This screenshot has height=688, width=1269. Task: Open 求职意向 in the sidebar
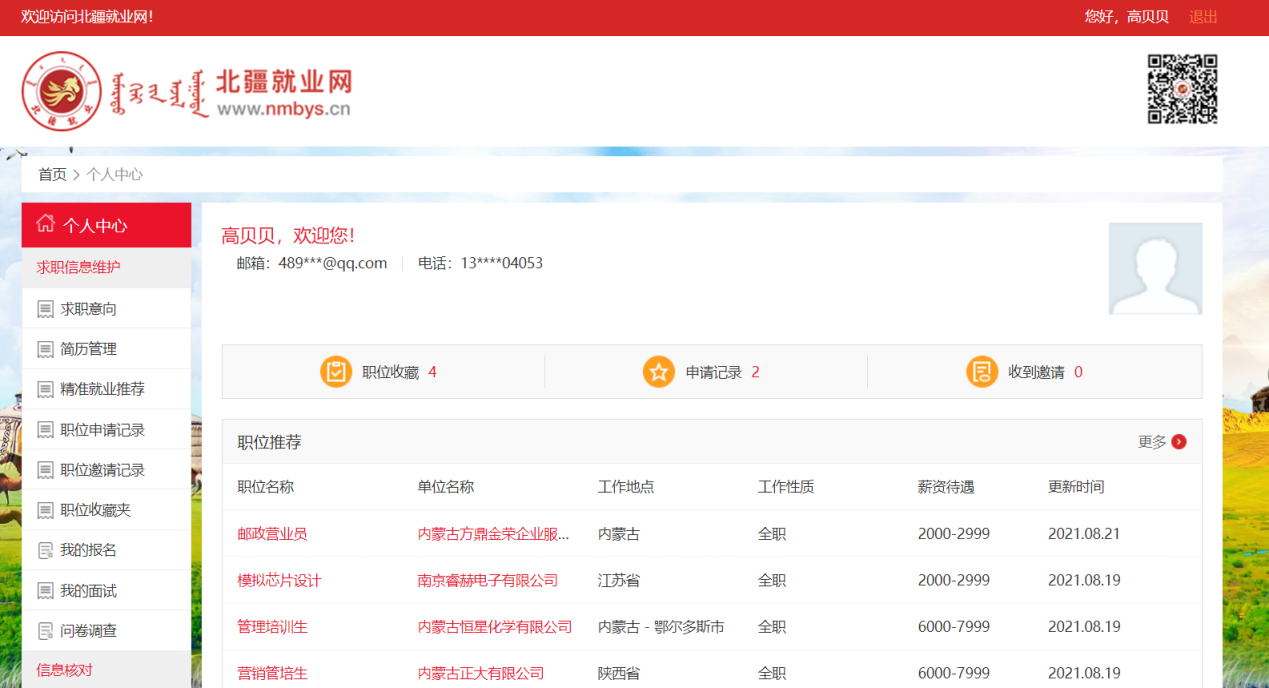click(x=88, y=309)
